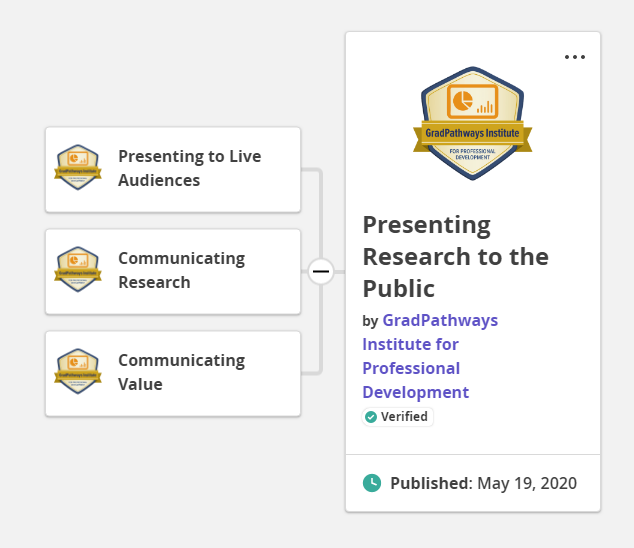Open the Communicating Research card
The image size is (634, 548).
point(173,271)
